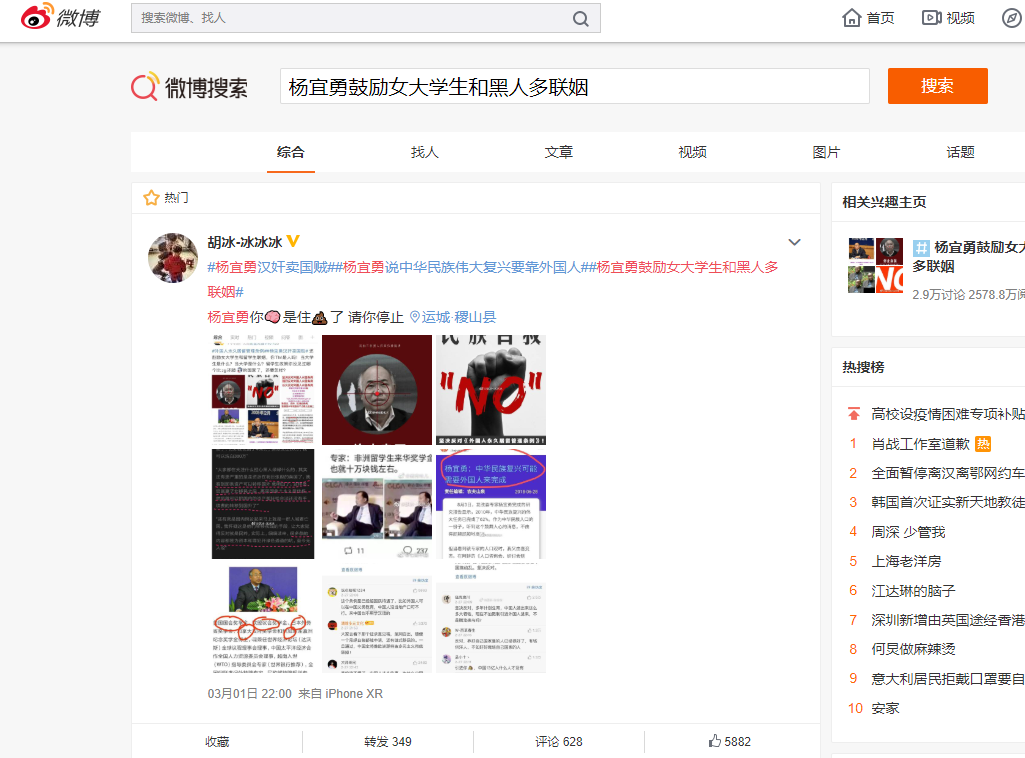This screenshot has height=758, width=1025.
Task: Click the compass discover icon in header
Action: point(1011,18)
